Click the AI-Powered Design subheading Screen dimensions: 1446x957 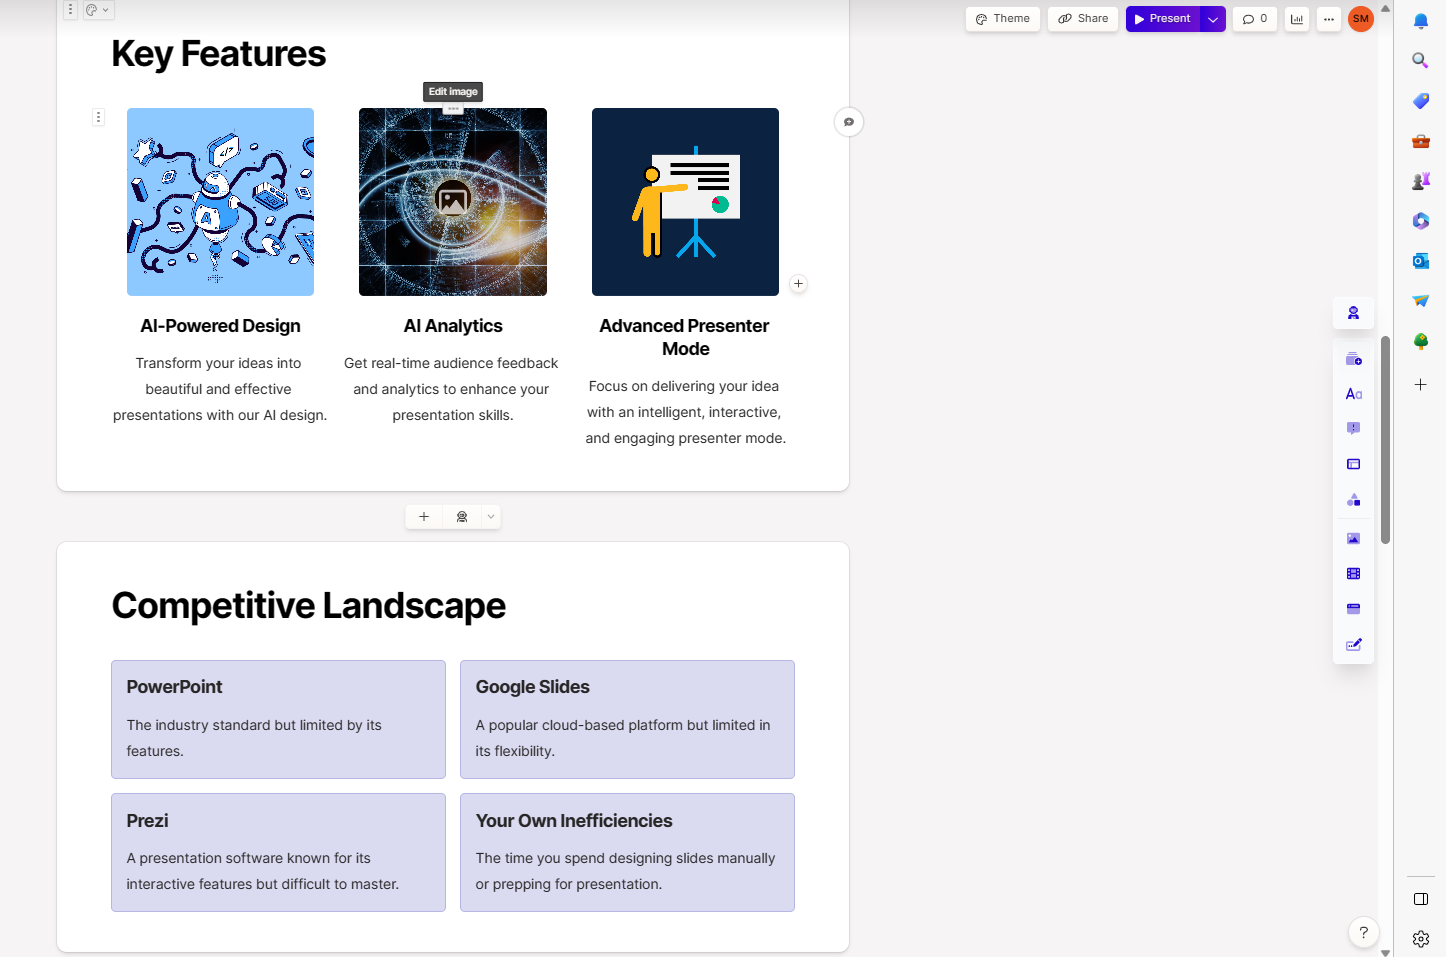click(220, 326)
